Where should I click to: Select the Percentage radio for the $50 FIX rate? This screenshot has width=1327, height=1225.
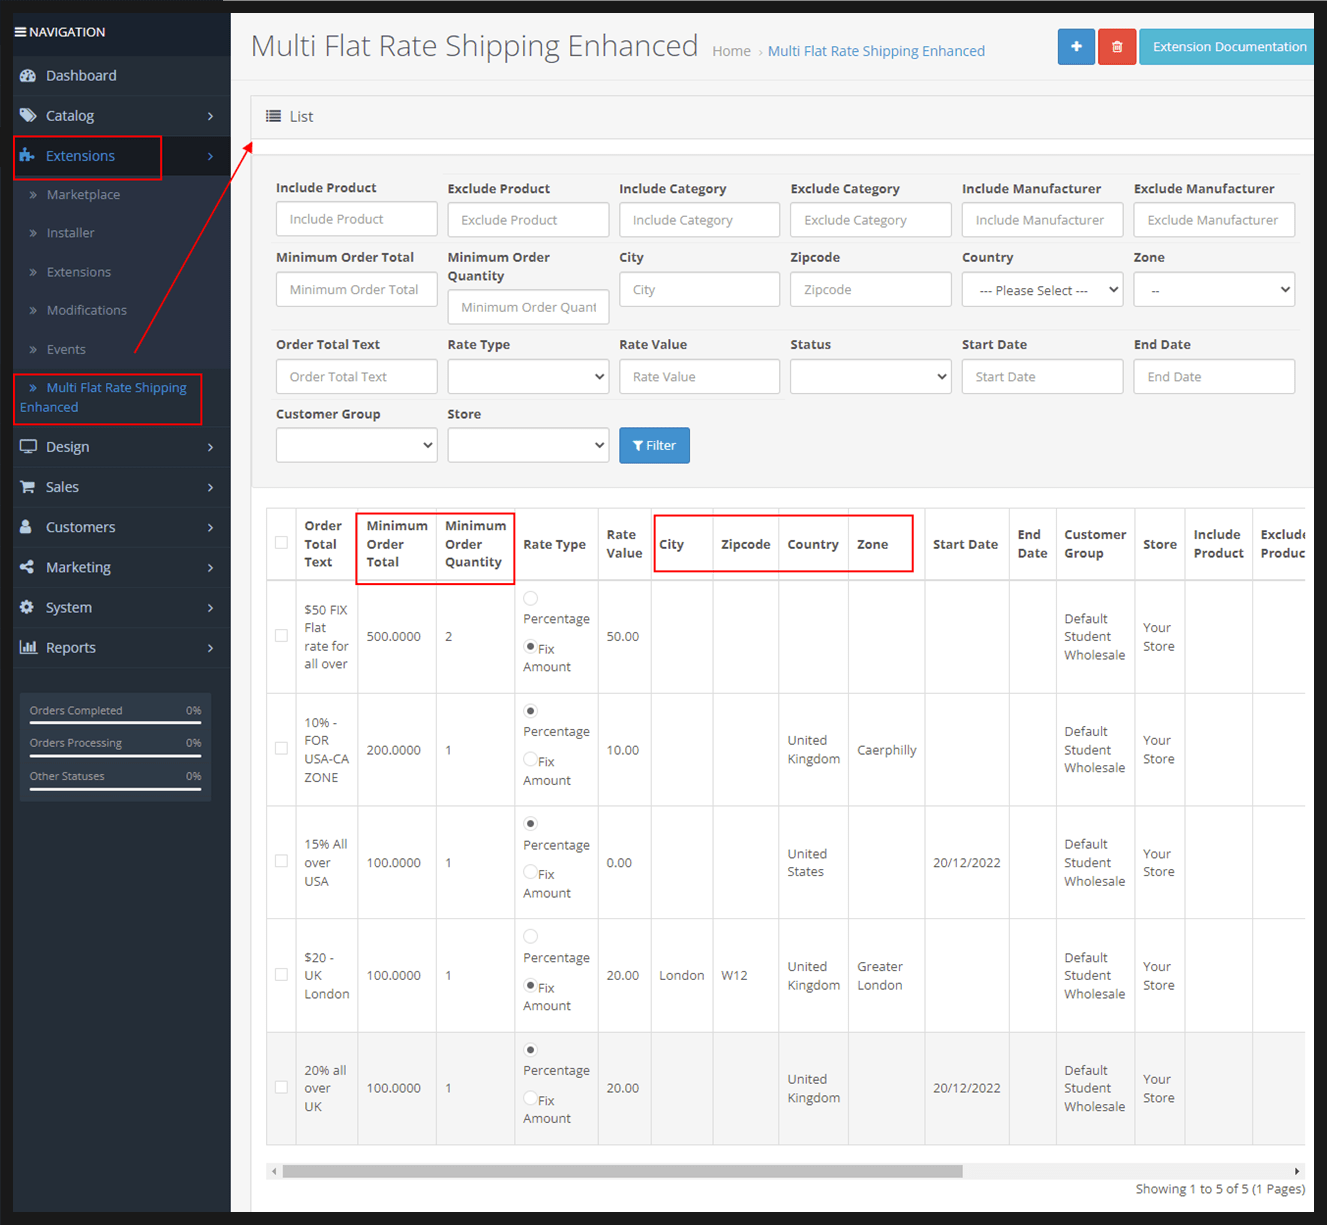tap(530, 597)
